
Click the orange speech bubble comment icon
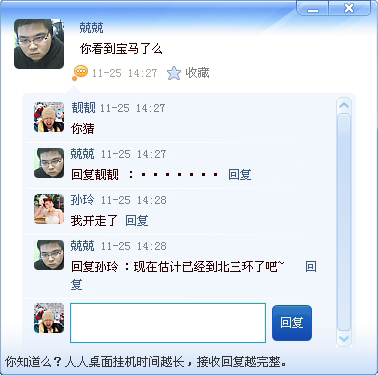click(x=80, y=73)
